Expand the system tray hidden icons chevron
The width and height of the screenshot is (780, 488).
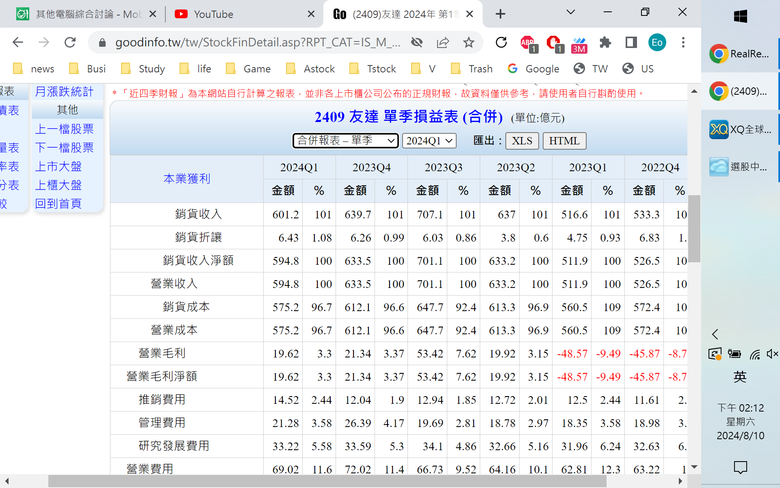pos(715,334)
